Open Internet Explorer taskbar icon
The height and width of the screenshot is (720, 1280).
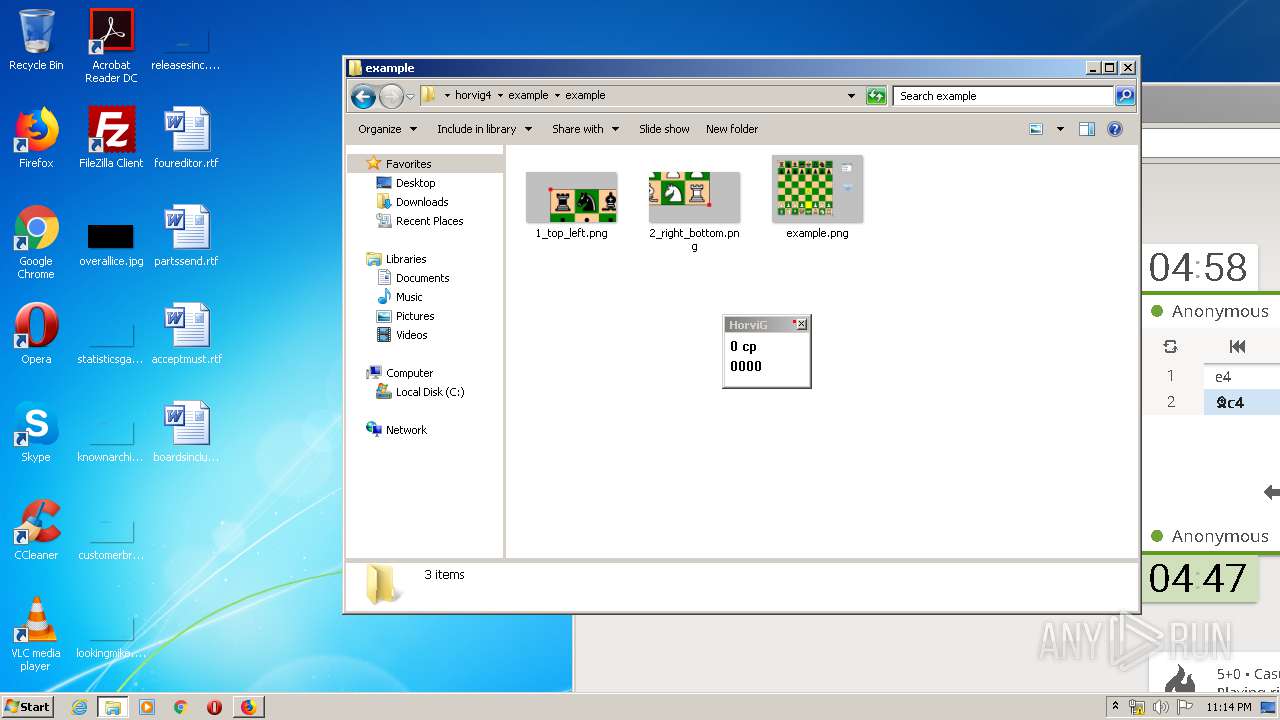[79, 707]
